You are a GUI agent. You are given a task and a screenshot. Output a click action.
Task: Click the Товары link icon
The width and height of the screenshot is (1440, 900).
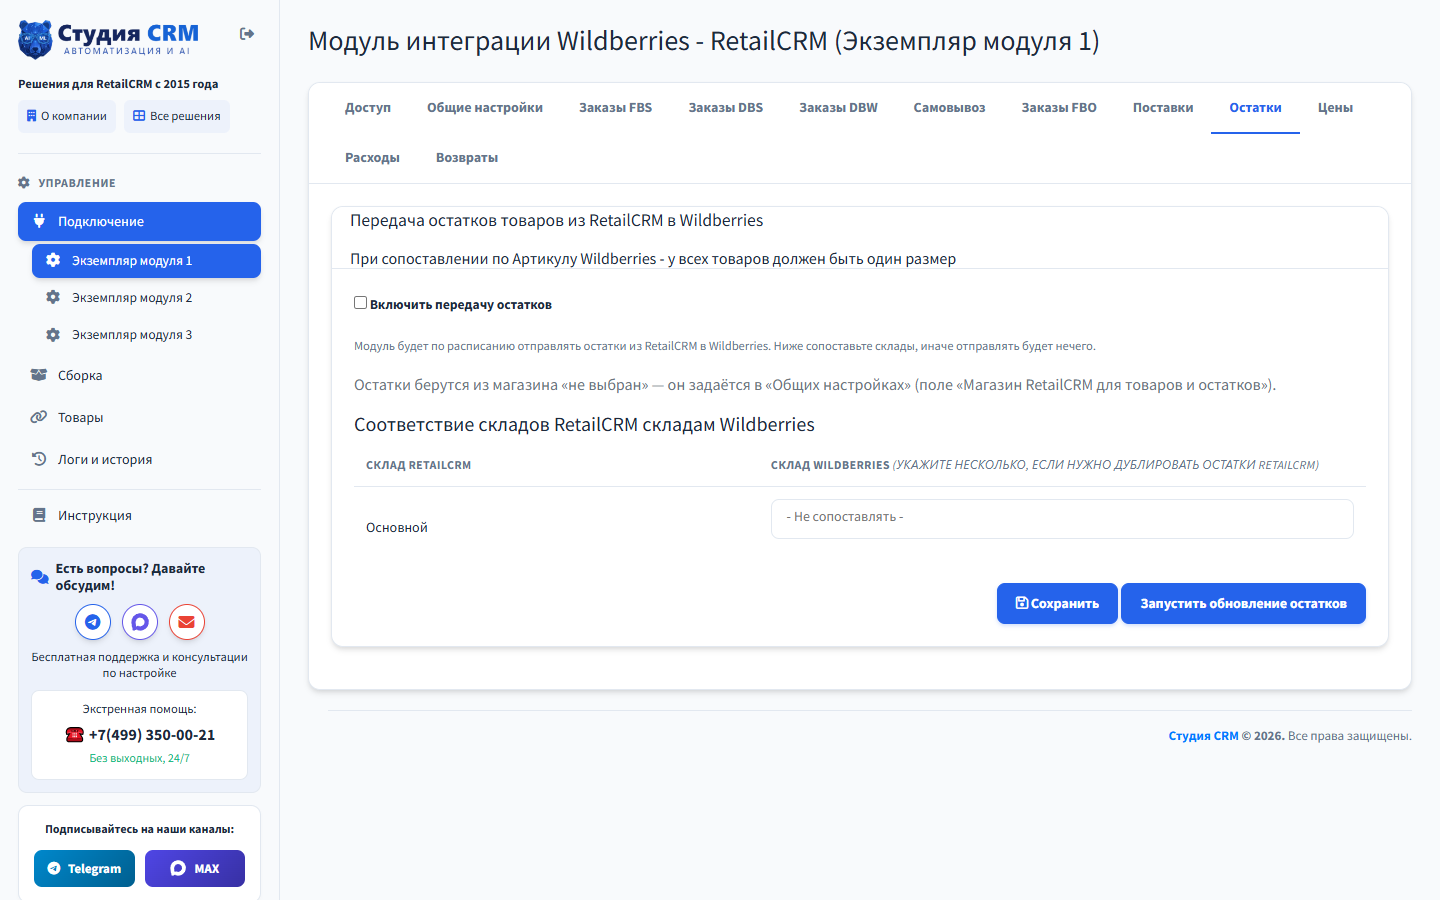pyautogui.click(x=39, y=417)
